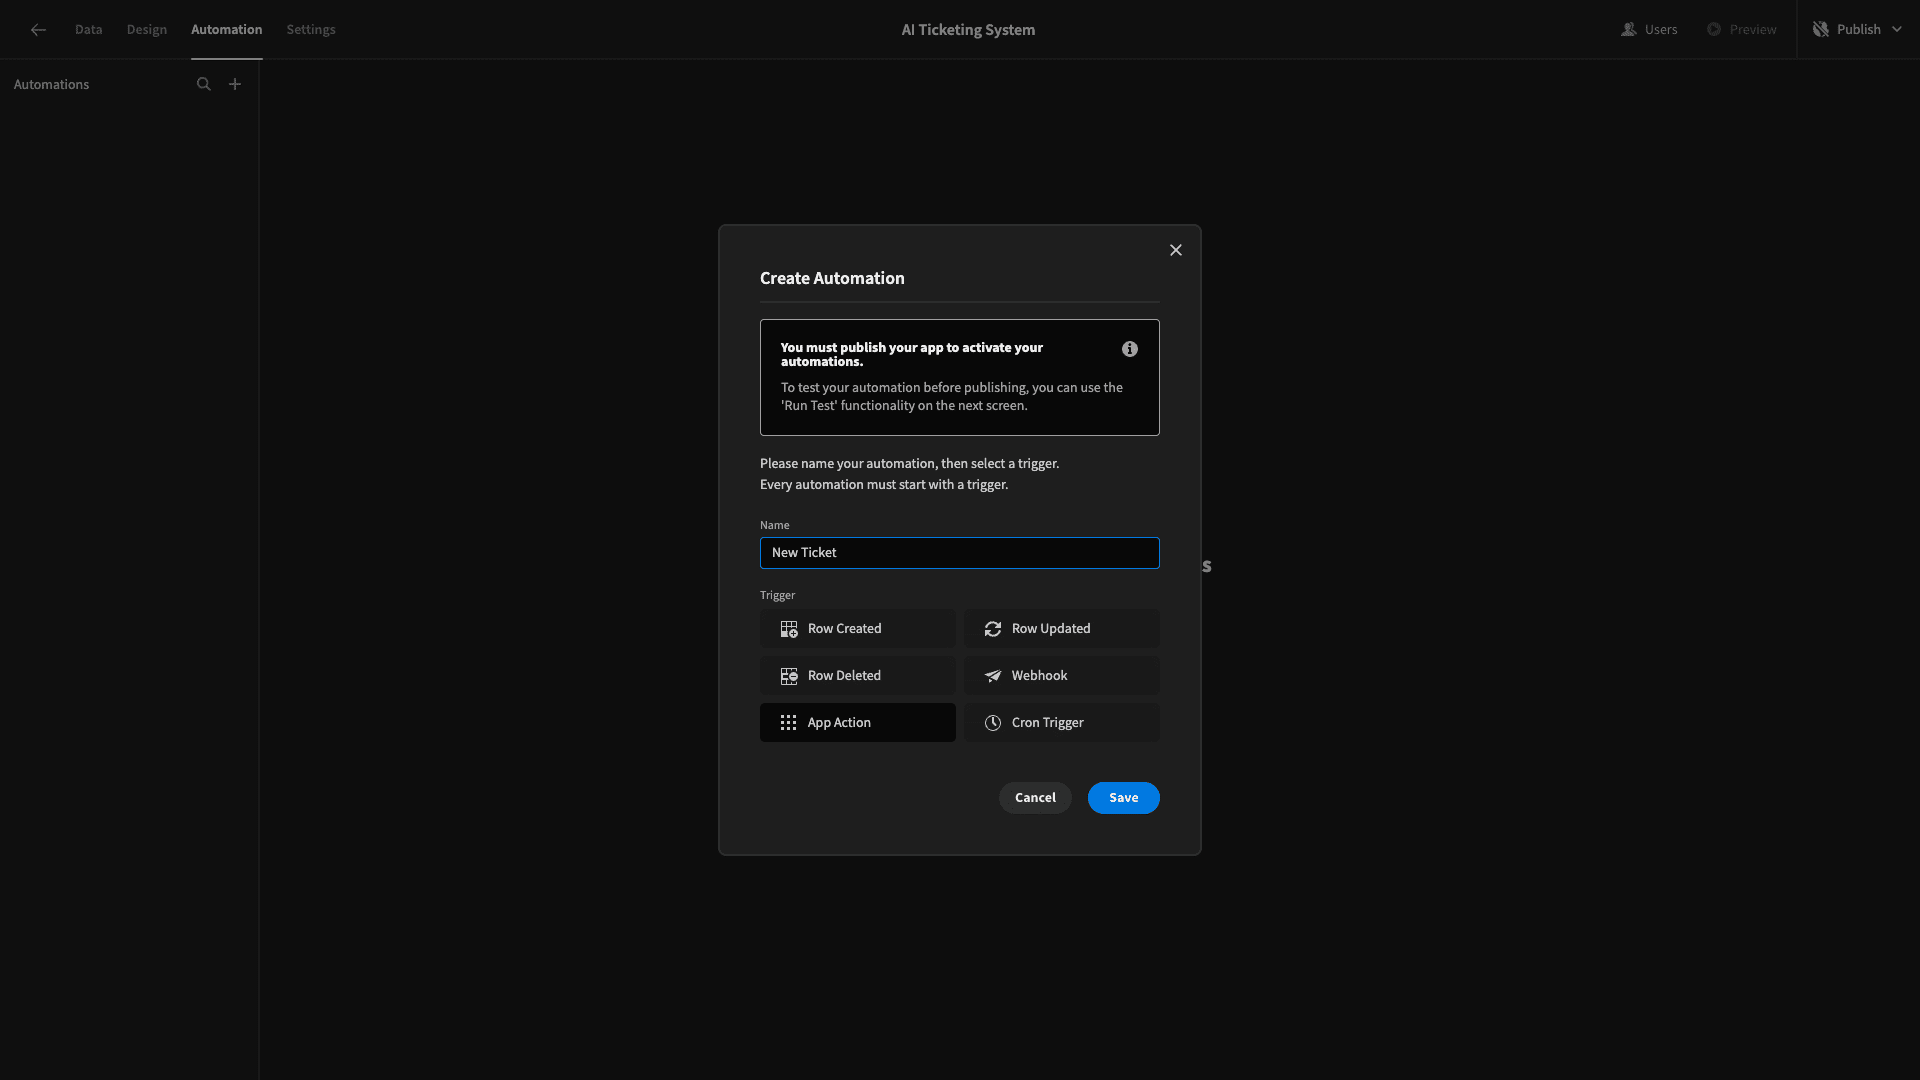This screenshot has height=1080, width=1920.
Task: Search automations with the magnifier icon
Action: tap(204, 84)
